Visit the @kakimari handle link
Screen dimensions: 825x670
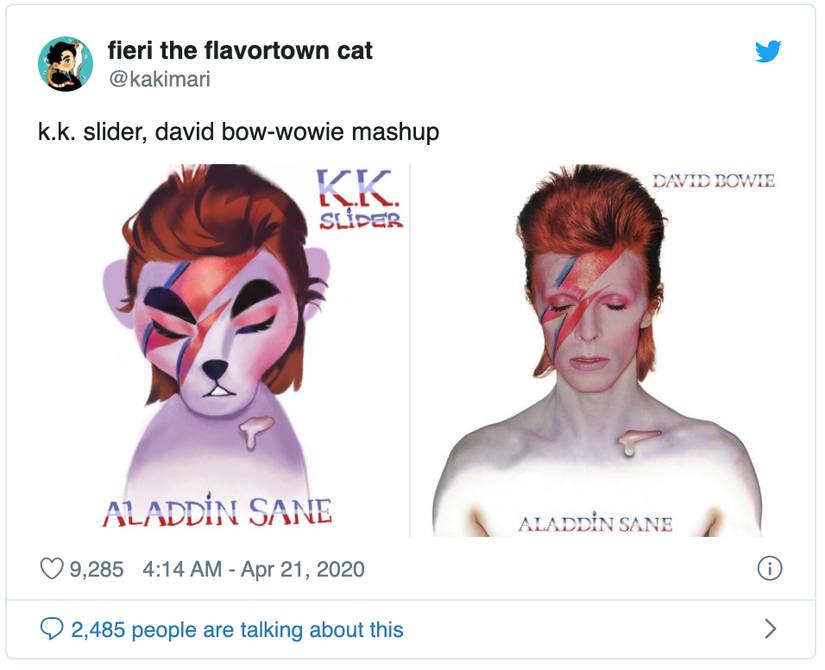158,78
